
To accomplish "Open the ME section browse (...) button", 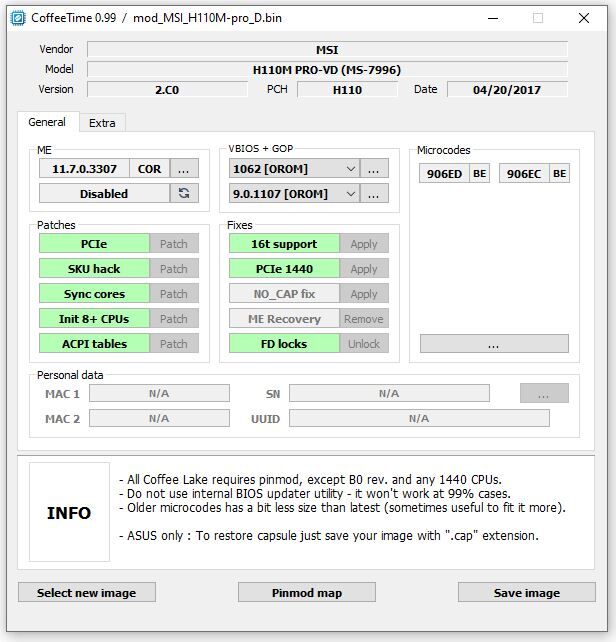I will (x=184, y=168).
